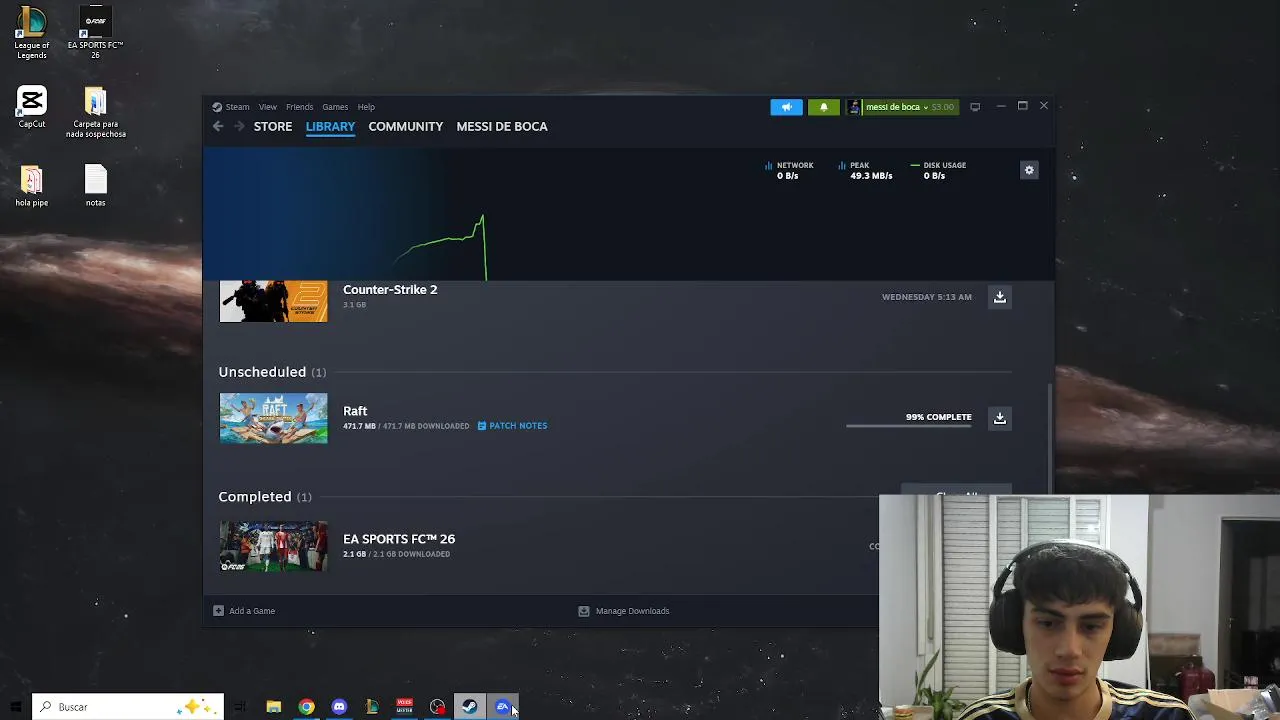Image resolution: width=1280 pixels, height=720 pixels.
Task: Go to the STORE tab
Action: [273, 126]
